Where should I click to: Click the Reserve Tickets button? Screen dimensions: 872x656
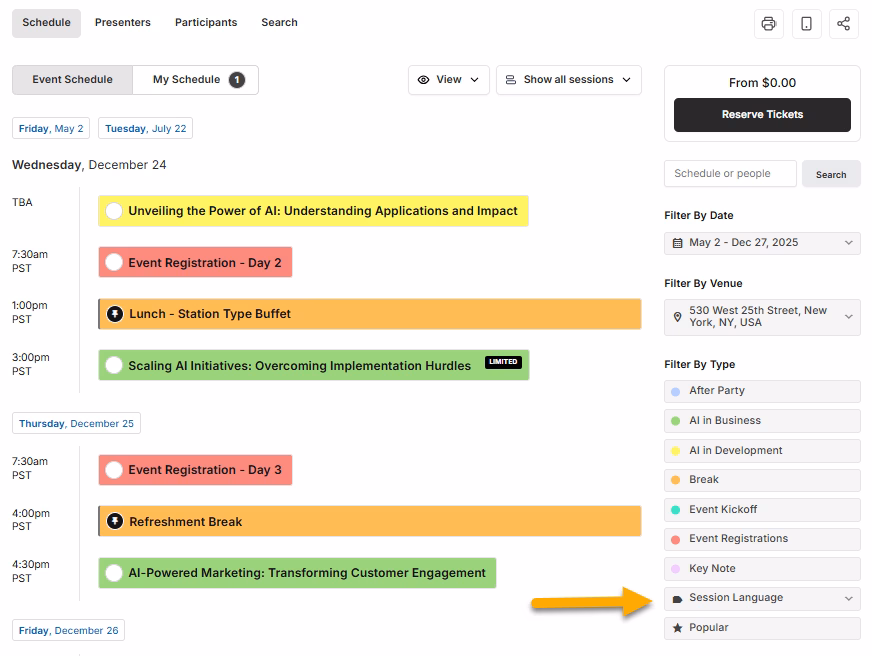pos(761,115)
